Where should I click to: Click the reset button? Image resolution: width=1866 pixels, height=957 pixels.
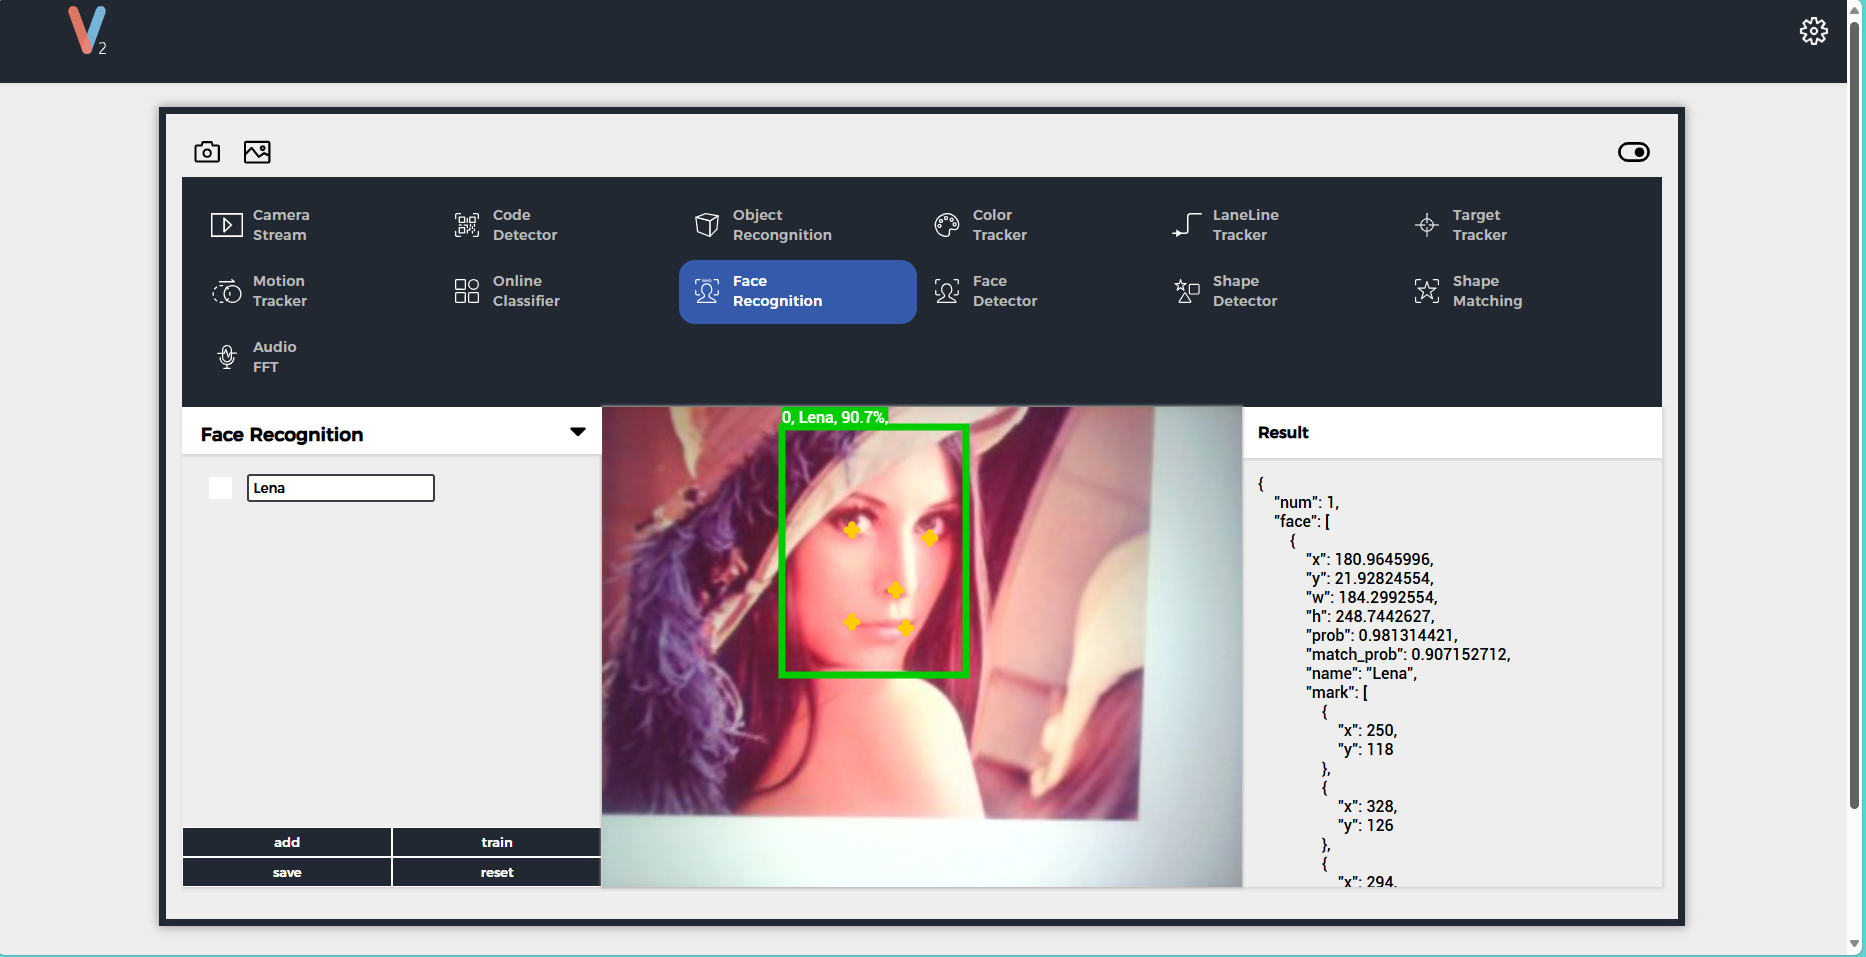(497, 872)
